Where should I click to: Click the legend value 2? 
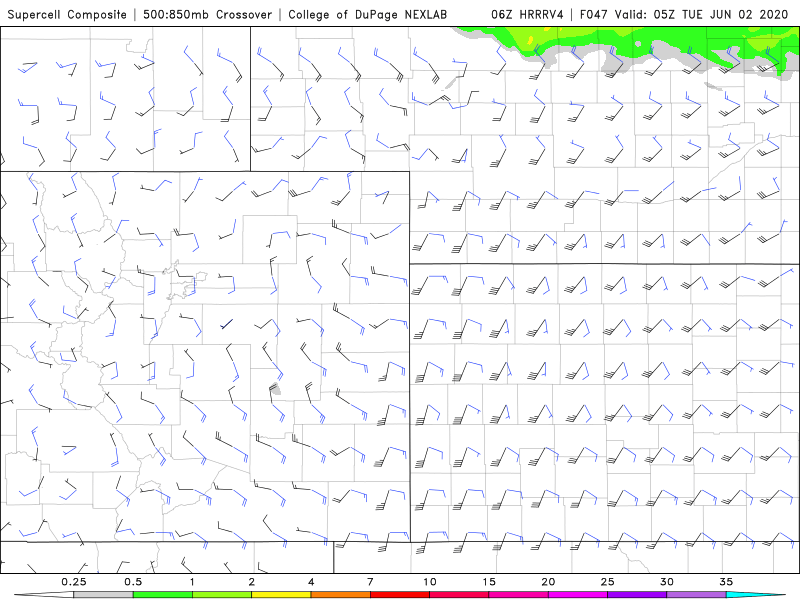pyautogui.click(x=252, y=582)
